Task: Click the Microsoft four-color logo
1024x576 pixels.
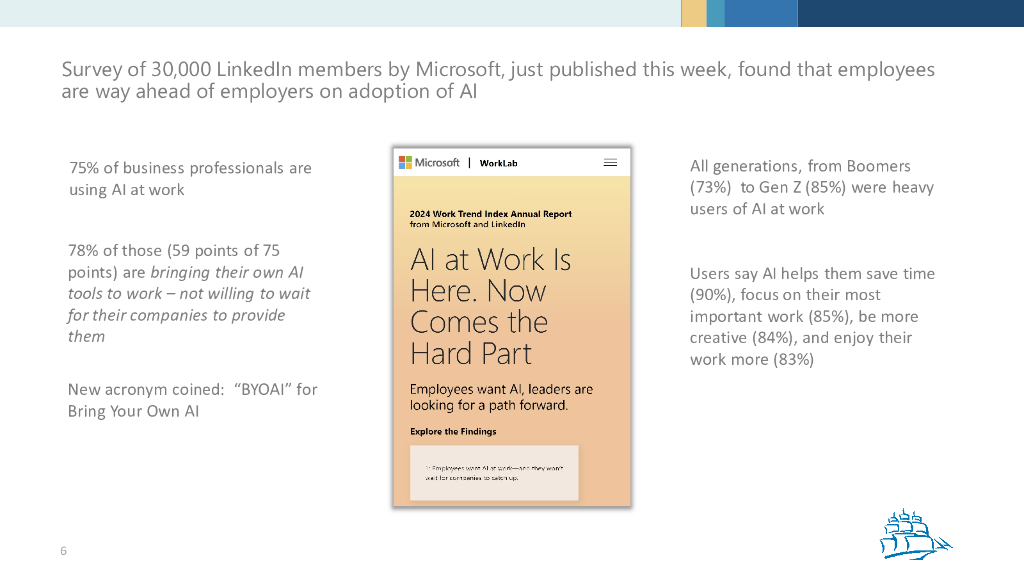Action: (x=405, y=162)
